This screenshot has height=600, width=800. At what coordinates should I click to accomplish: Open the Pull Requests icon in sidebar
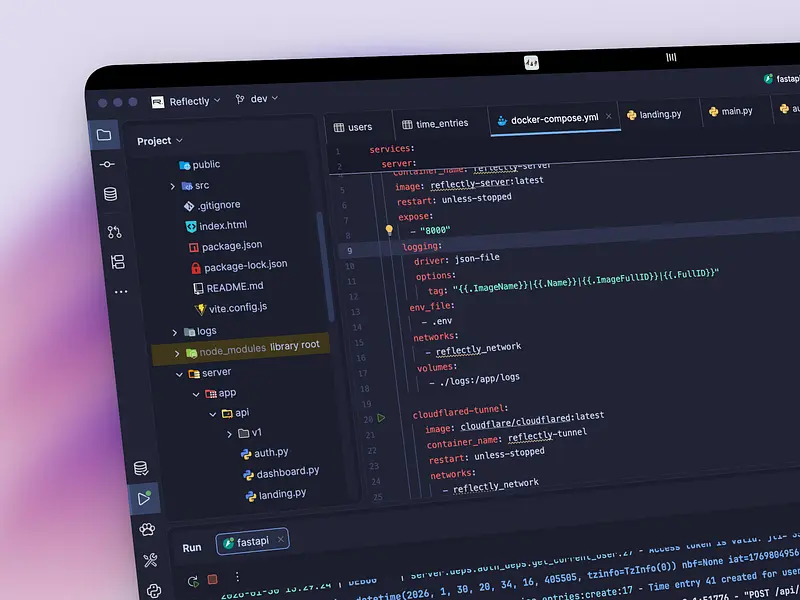tap(114, 231)
